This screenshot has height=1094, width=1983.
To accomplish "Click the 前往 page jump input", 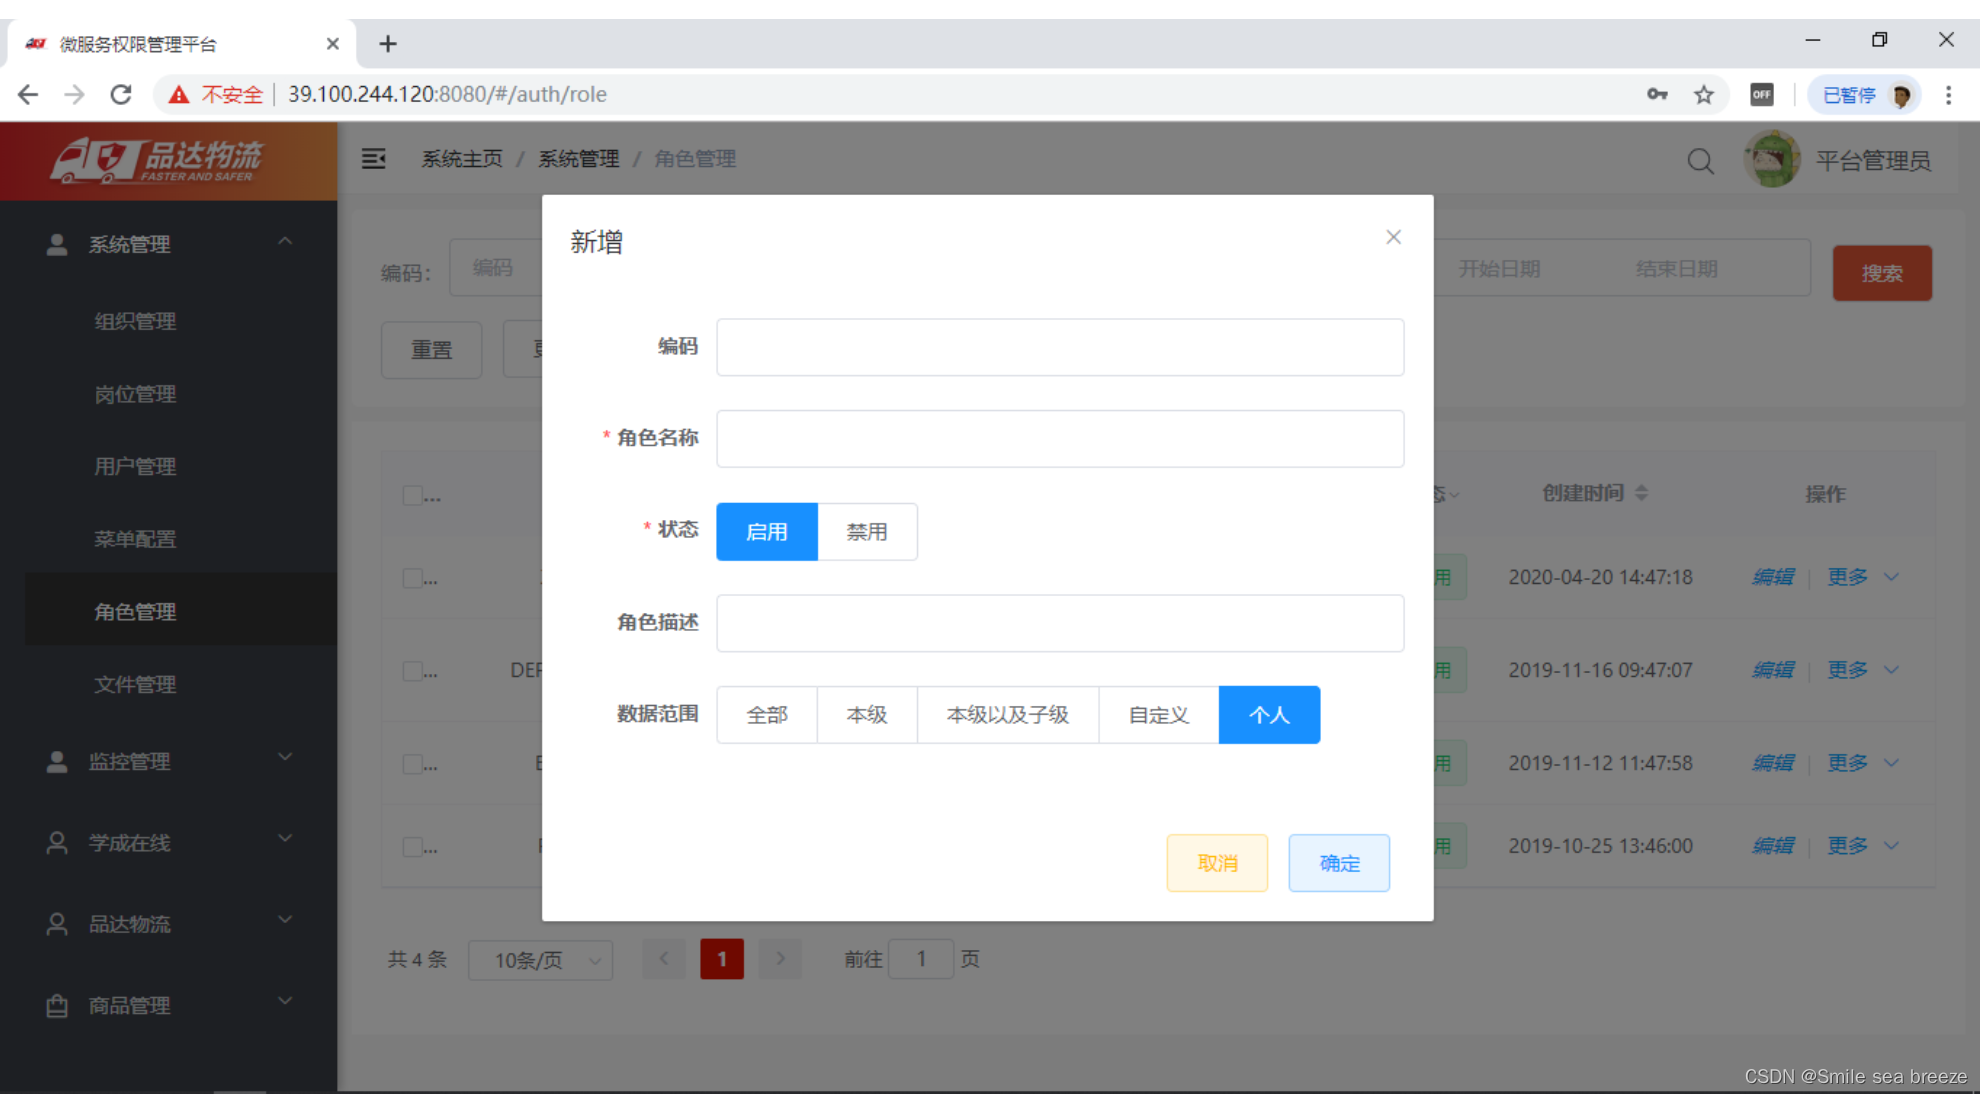I will coord(920,959).
